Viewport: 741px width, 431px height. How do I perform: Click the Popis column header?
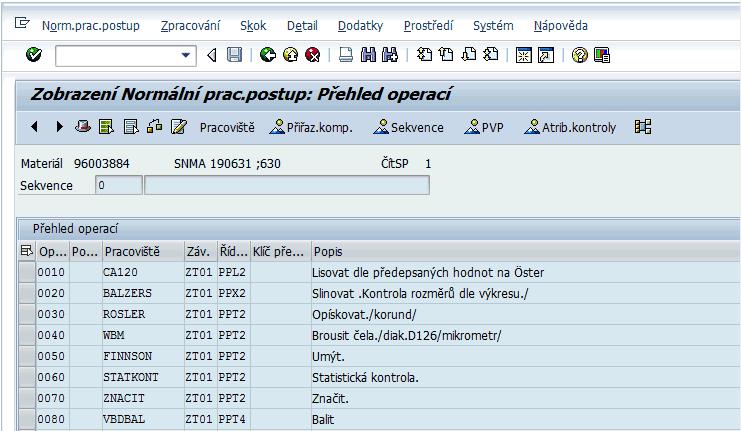525,251
